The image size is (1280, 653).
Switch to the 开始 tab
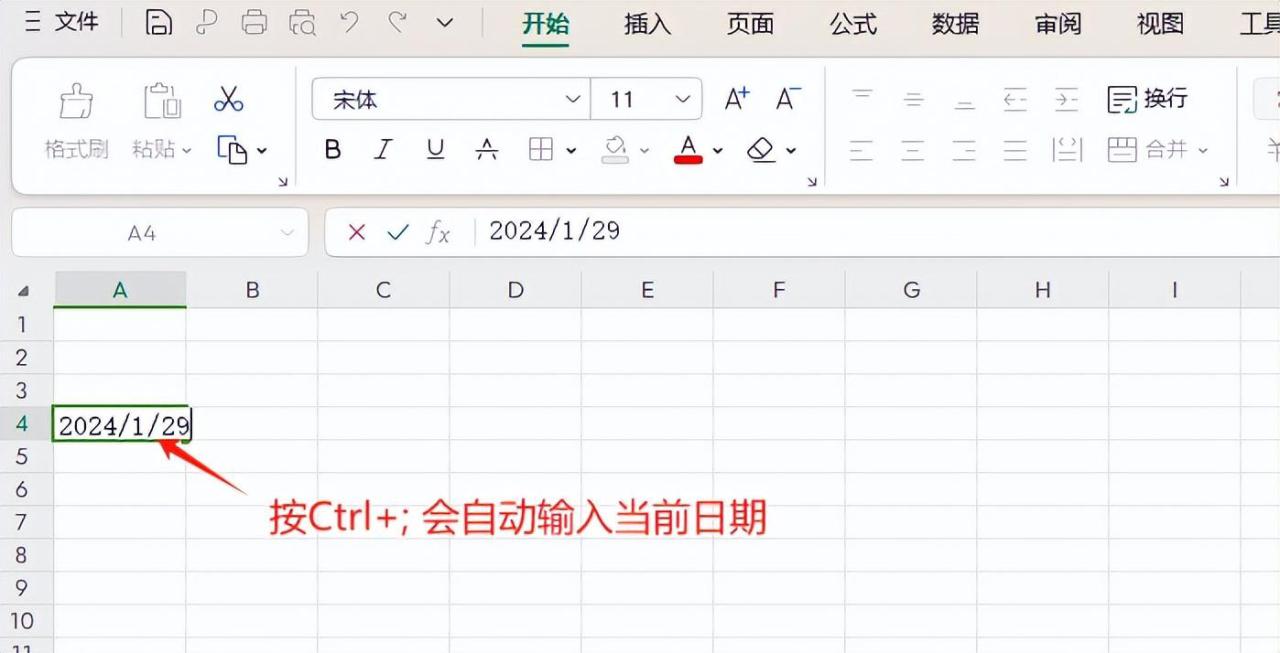click(546, 23)
